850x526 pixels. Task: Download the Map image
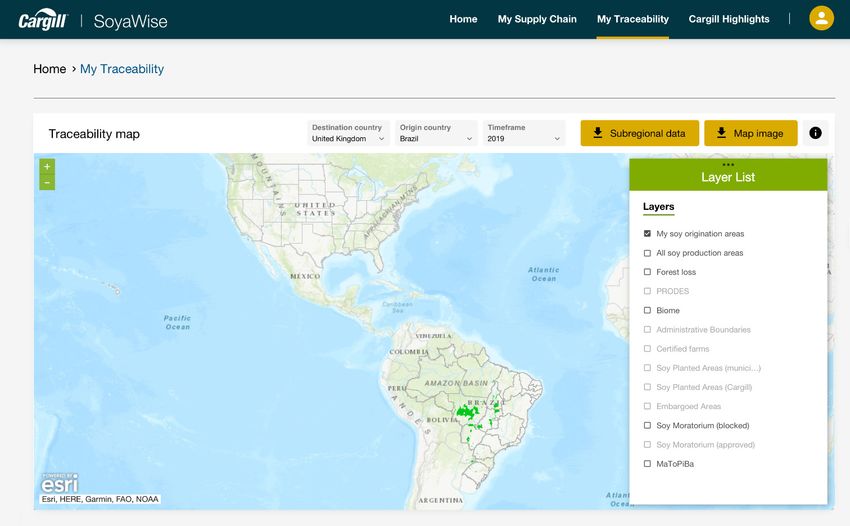[x=751, y=133]
